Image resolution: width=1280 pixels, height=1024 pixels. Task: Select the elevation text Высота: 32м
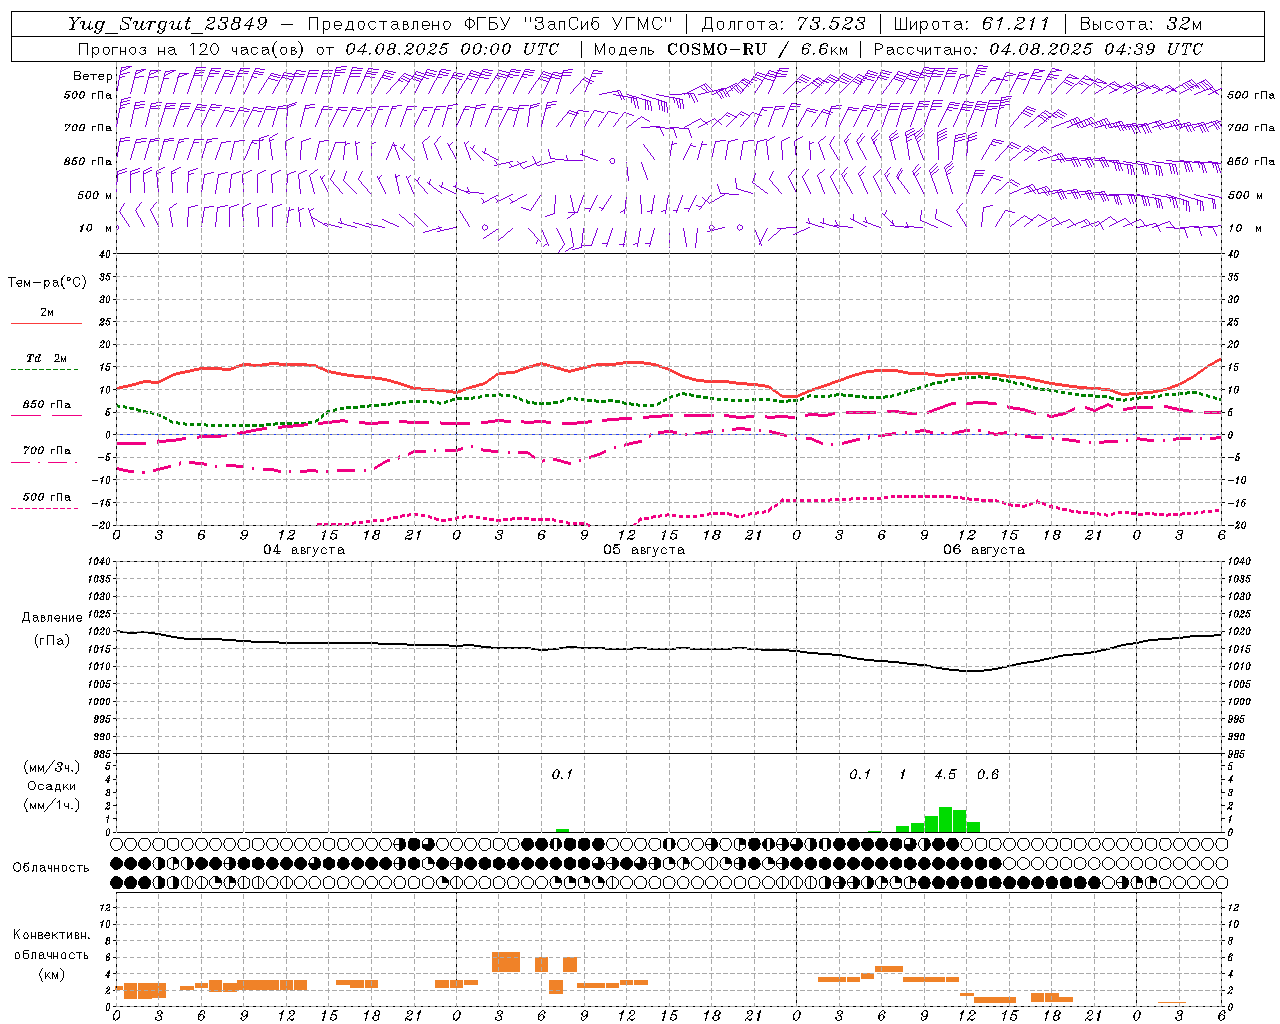pyautogui.click(x=1140, y=24)
